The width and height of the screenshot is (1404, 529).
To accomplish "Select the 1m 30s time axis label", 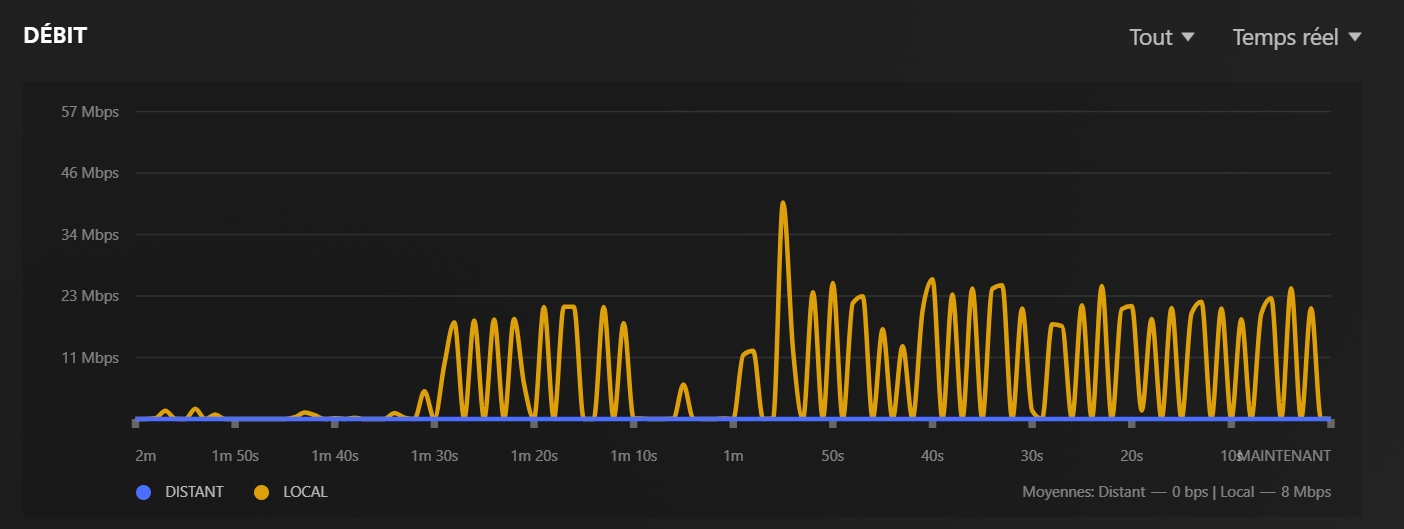I will [x=434, y=456].
